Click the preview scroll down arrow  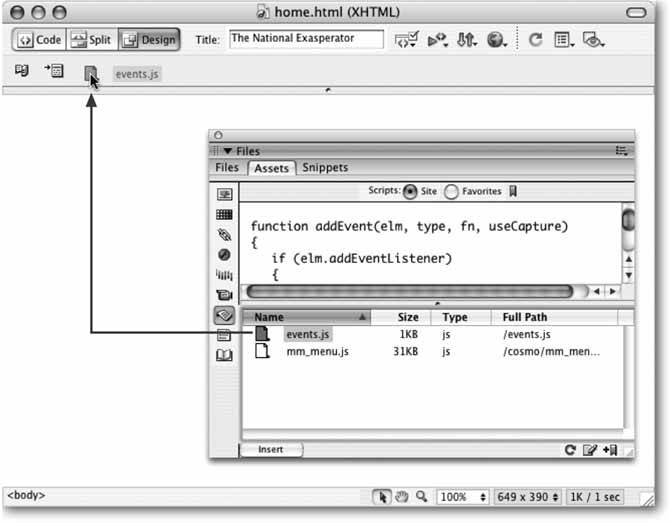(628, 275)
